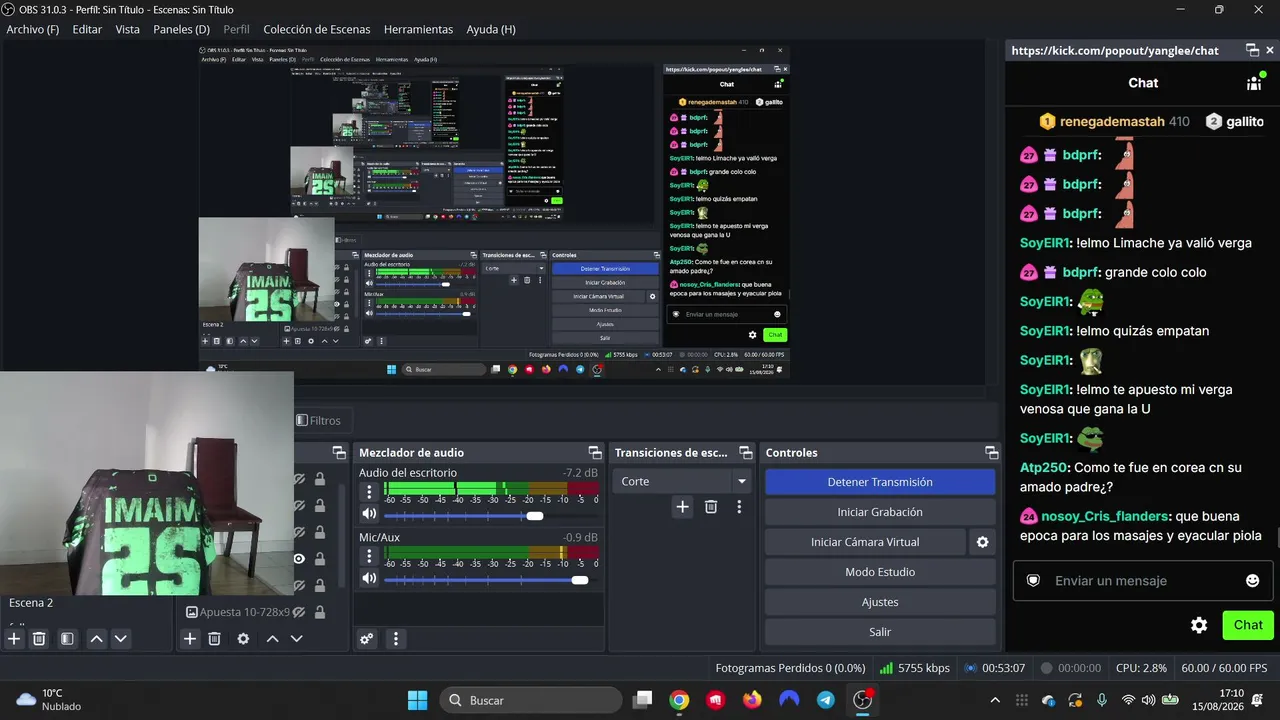1280x720 pixels.
Task: Mute the Audio del escritorio channel
Action: (x=369, y=514)
